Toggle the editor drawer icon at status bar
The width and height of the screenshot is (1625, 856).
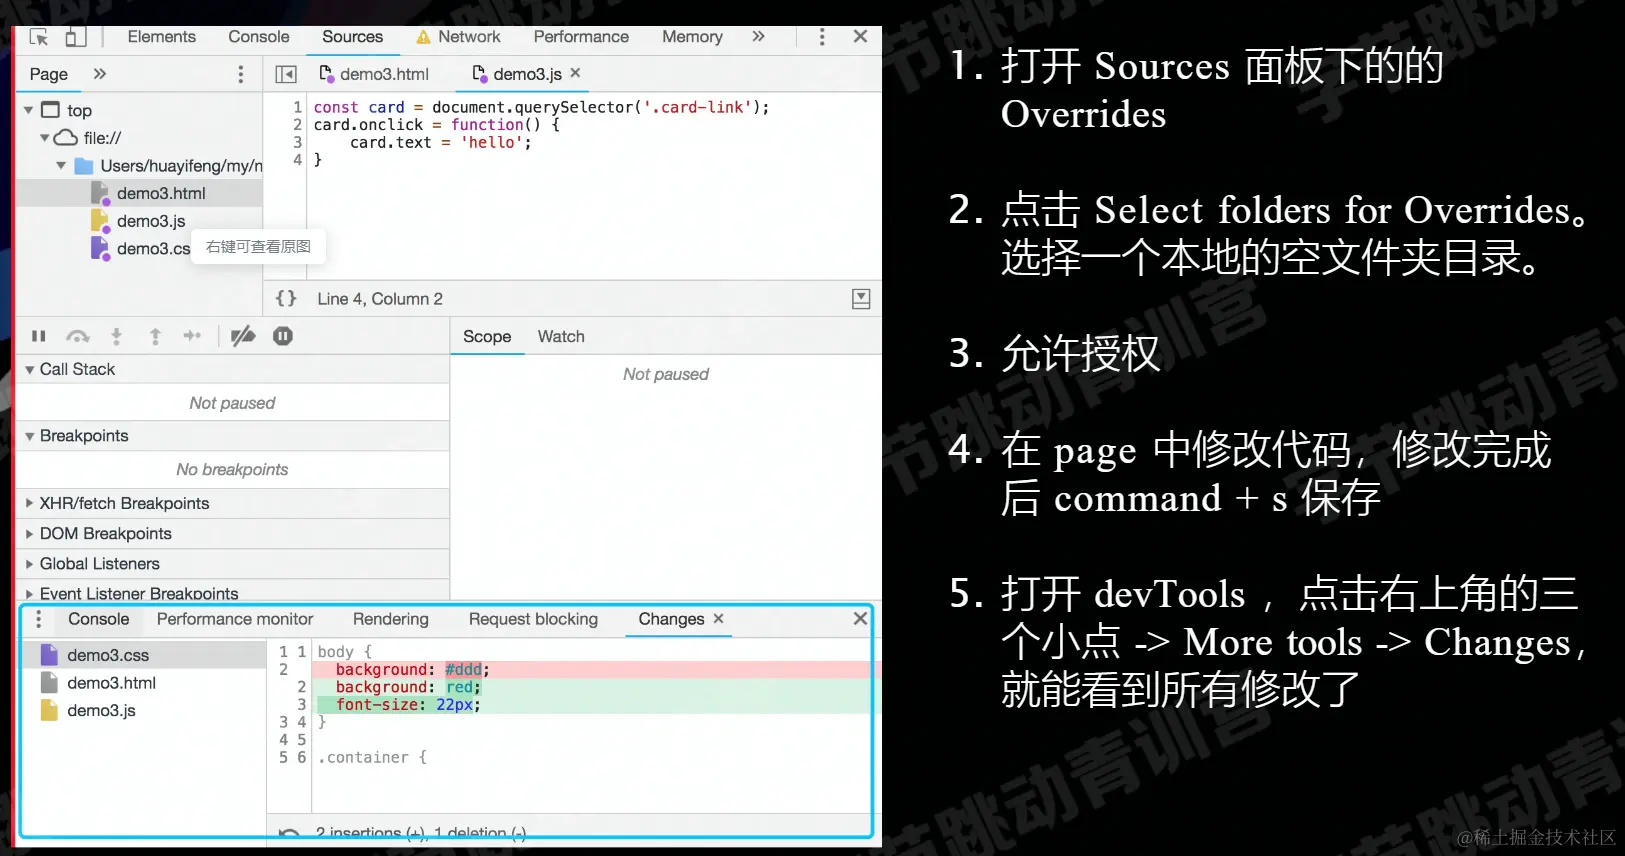tap(861, 299)
